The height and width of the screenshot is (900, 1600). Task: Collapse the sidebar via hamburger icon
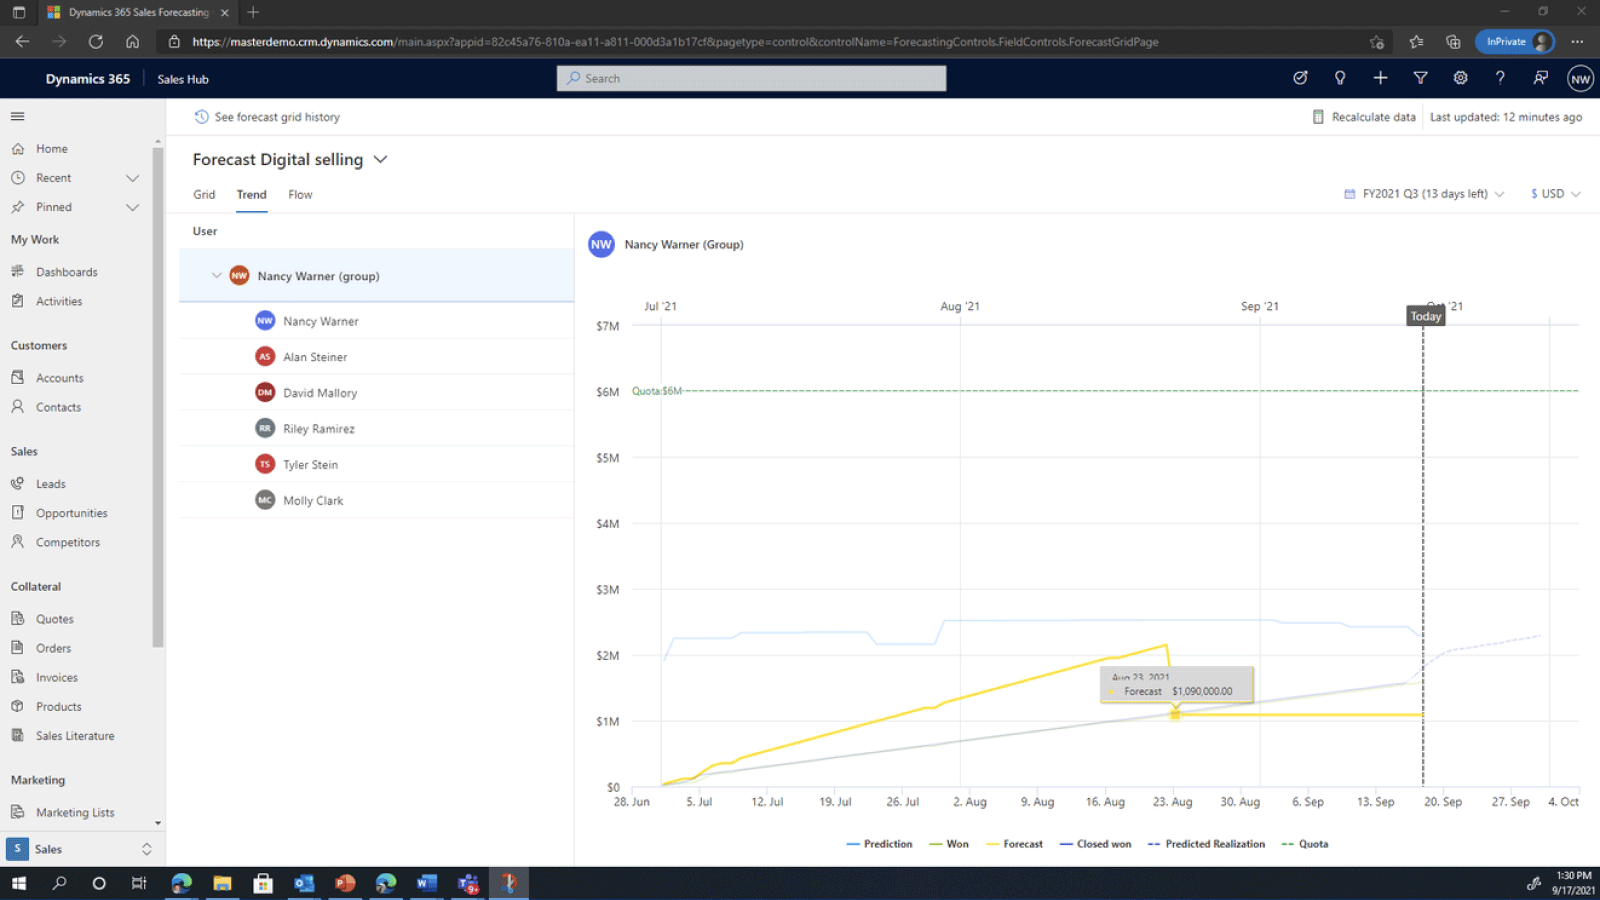[x=16, y=115]
